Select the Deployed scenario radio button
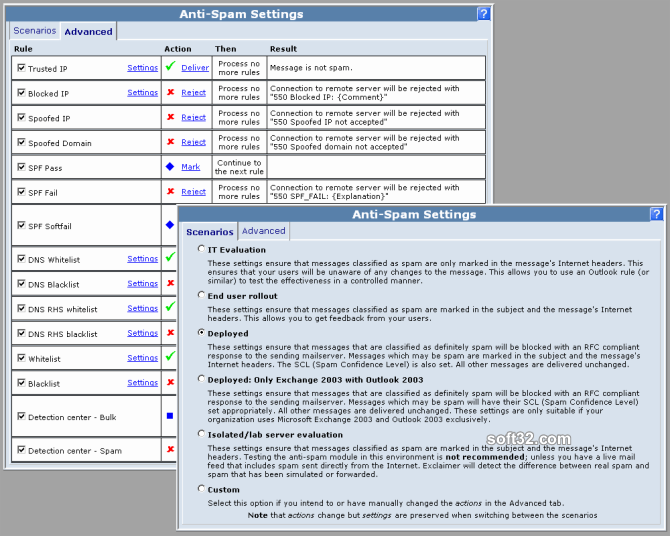This screenshot has width=670, height=536. [201, 333]
